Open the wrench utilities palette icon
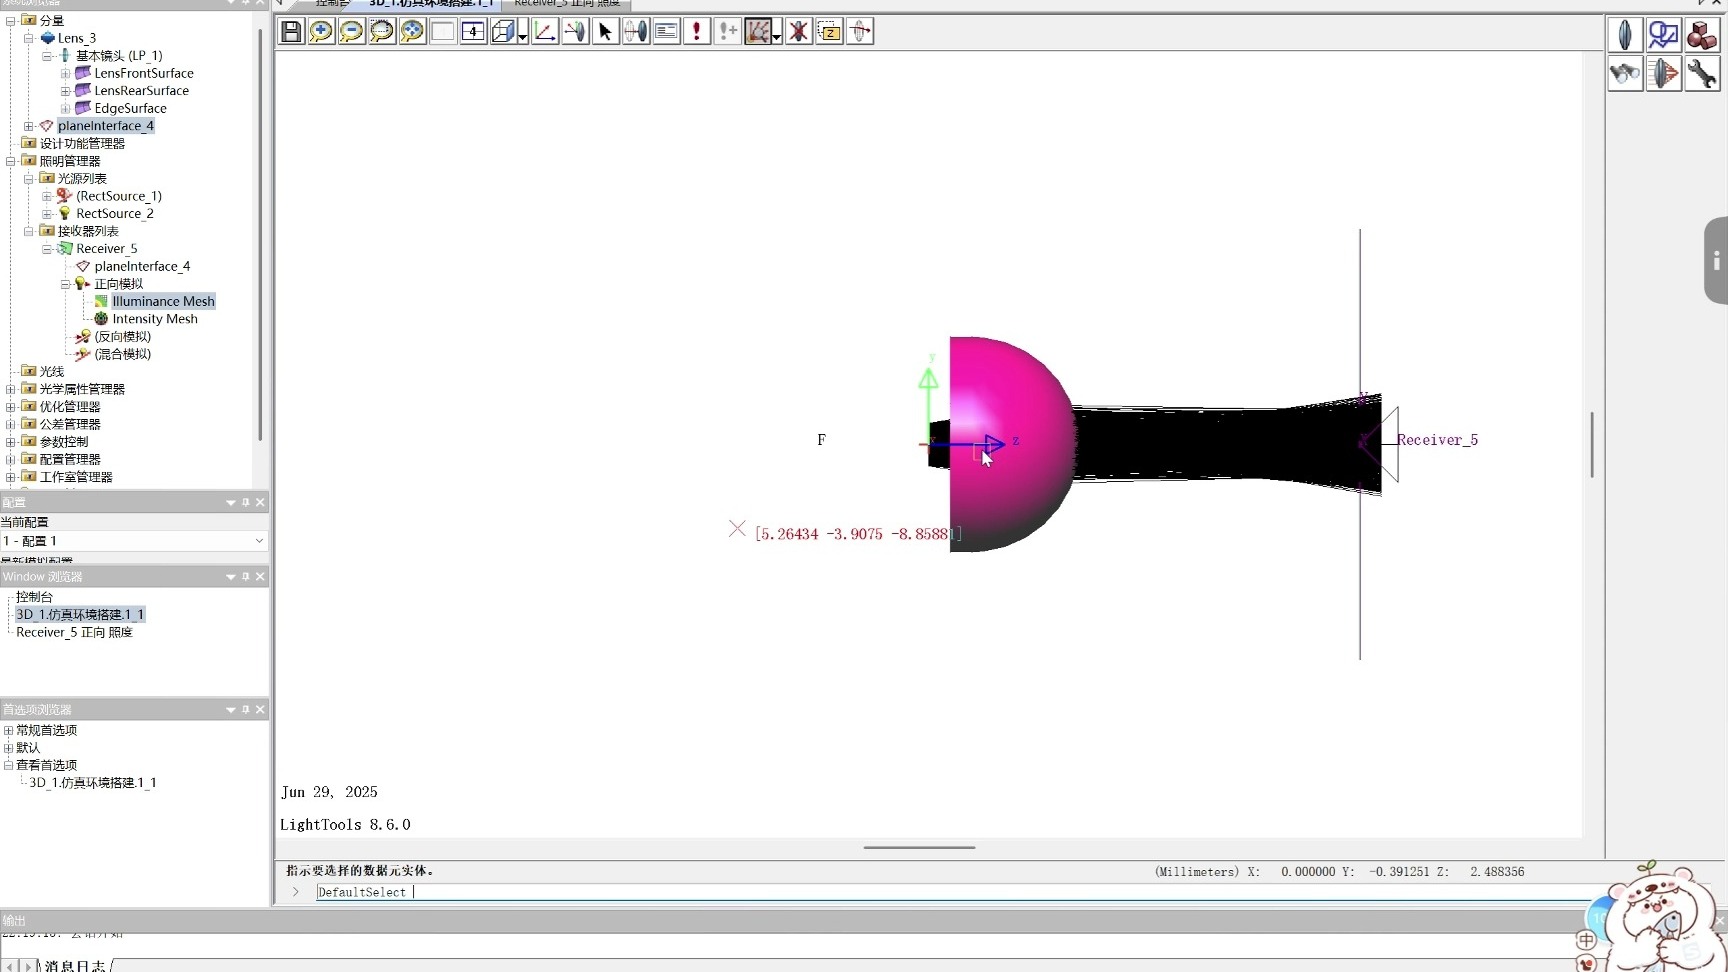This screenshot has width=1728, height=972. [x=1701, y=73]
